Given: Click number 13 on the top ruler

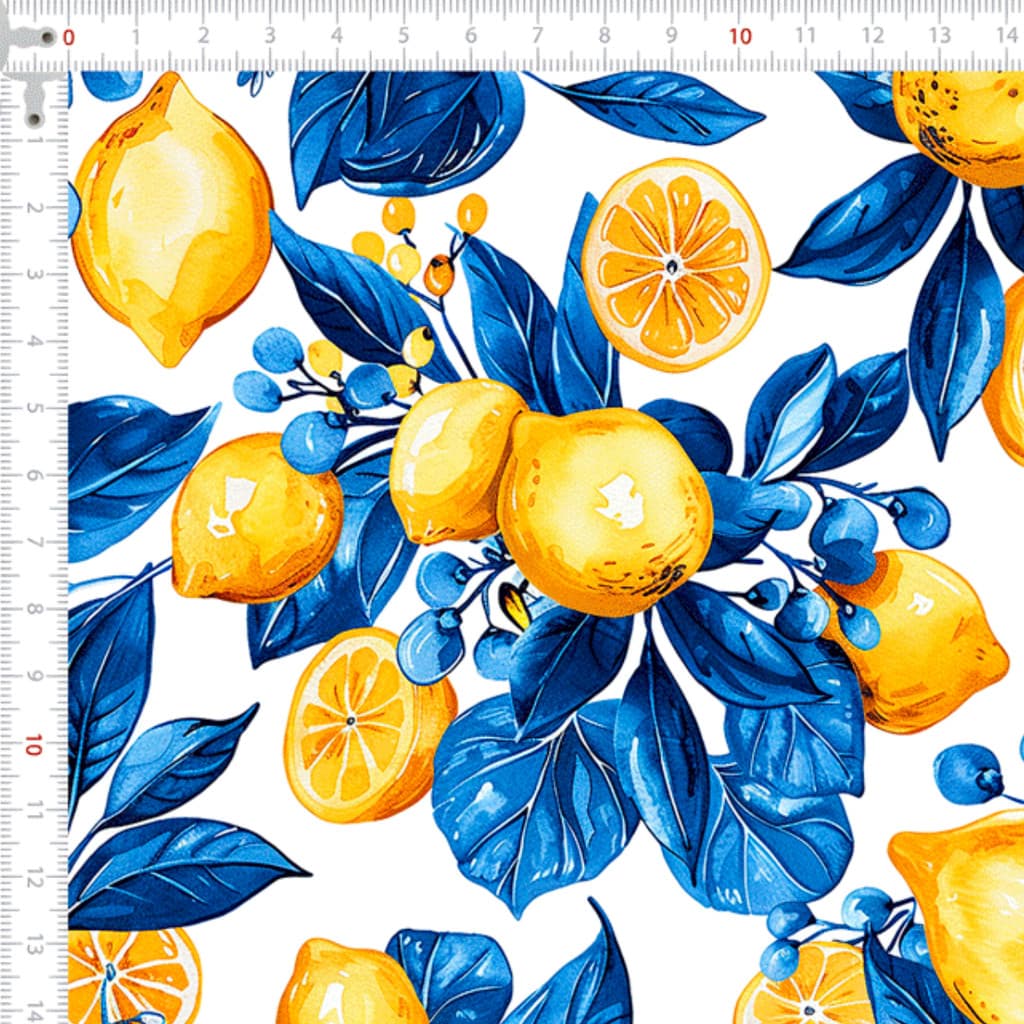Looking at the screenshot, I should click(940, 36).
